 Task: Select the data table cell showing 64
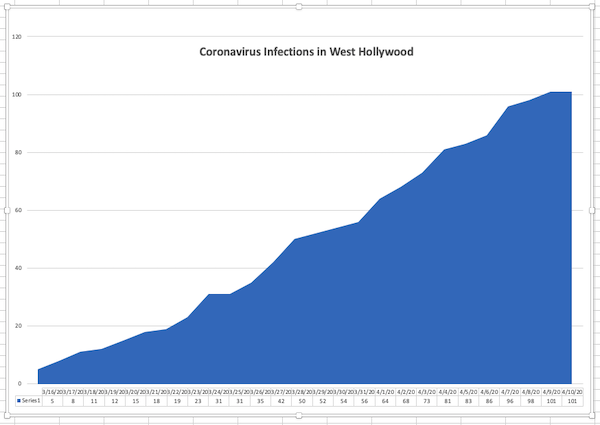[x=385, y=401]
